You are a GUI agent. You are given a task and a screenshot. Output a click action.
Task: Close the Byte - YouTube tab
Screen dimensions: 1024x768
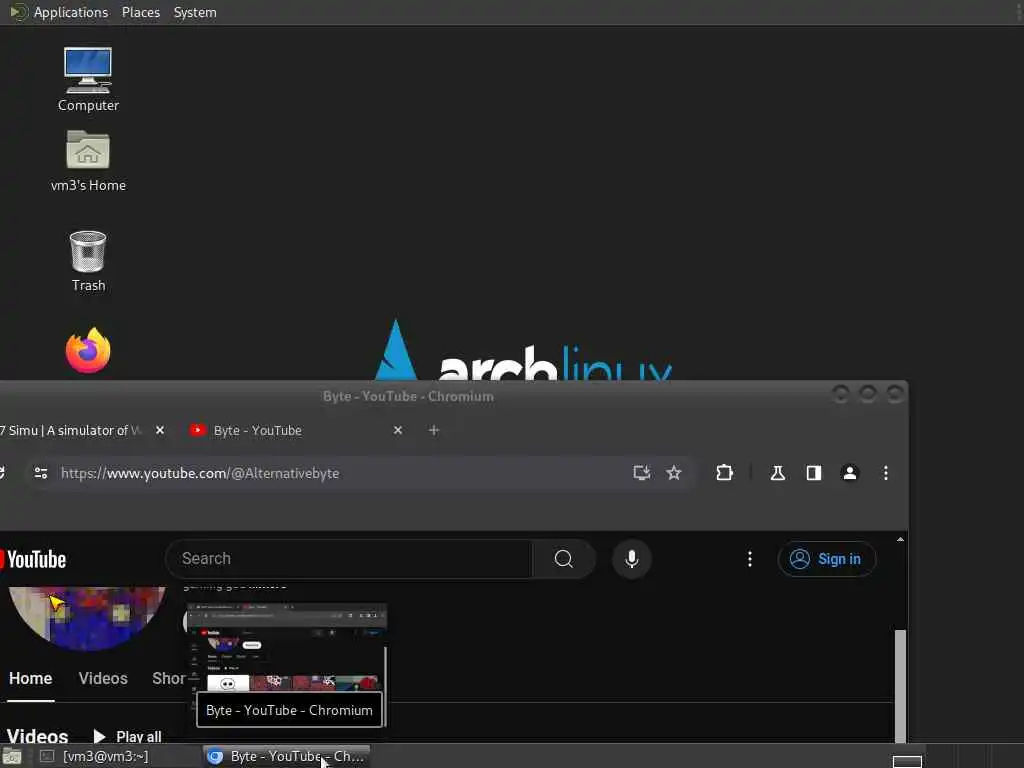(398, 430)
